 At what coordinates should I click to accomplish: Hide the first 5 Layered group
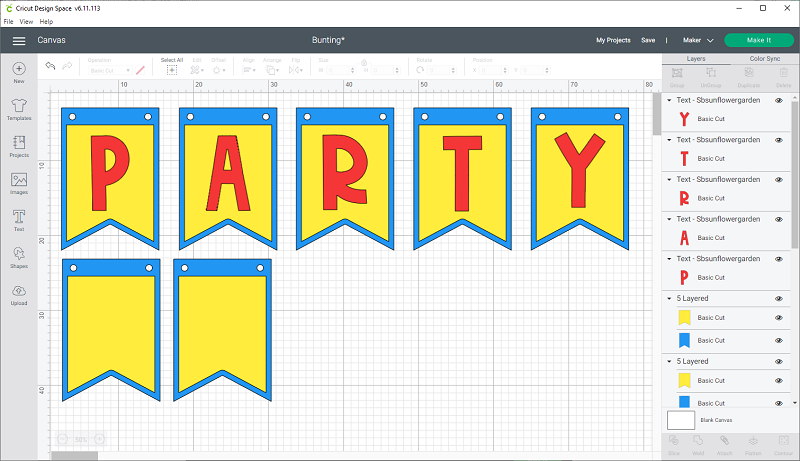[x=779, y=298]
